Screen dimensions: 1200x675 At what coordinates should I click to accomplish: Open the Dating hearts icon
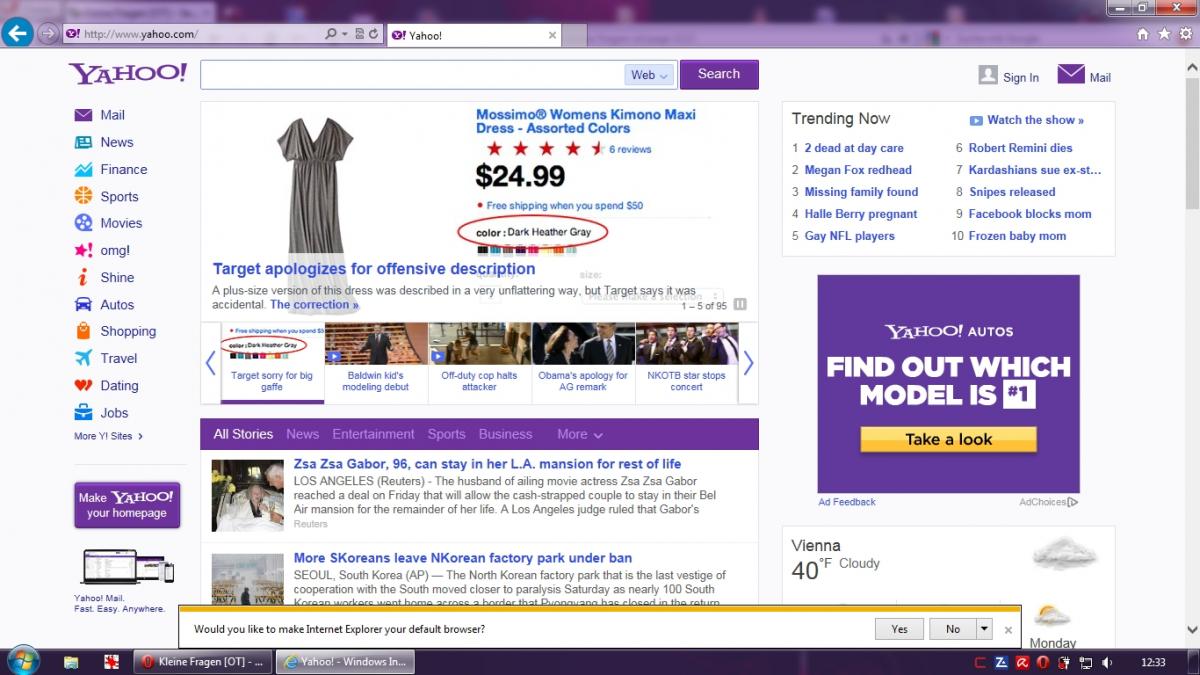pos(83,385)
